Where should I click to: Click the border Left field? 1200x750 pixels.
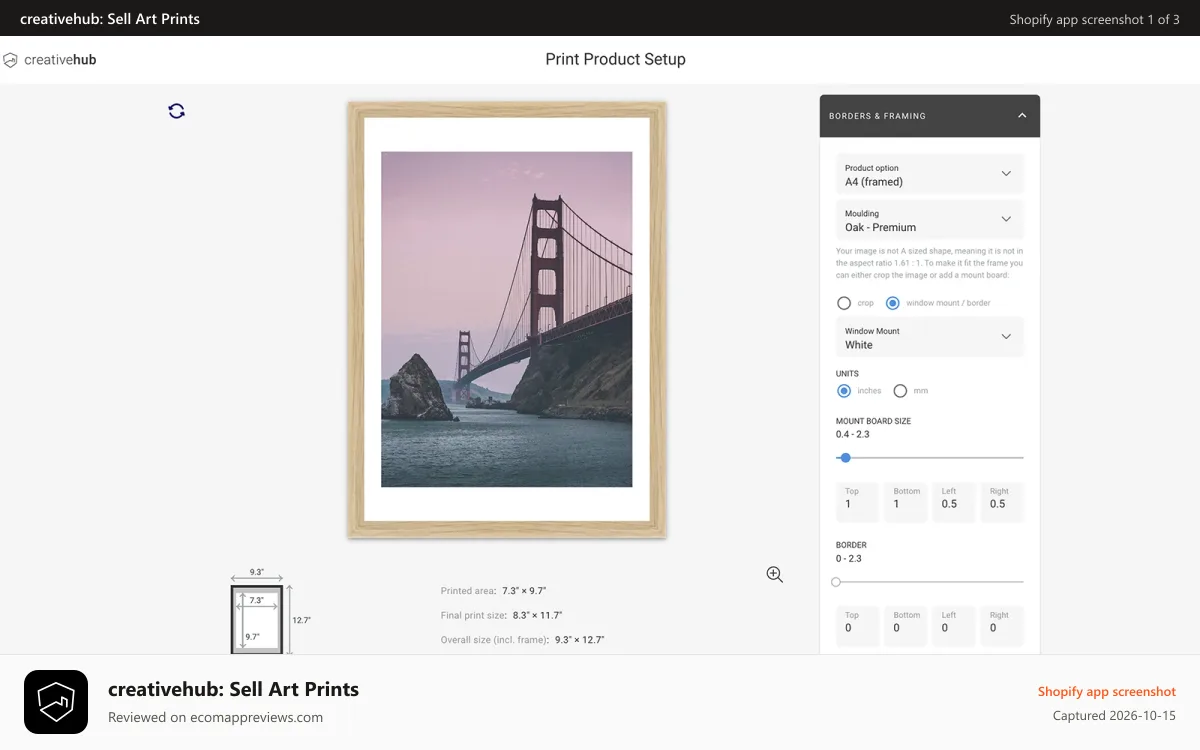click(x=954, y=626)
